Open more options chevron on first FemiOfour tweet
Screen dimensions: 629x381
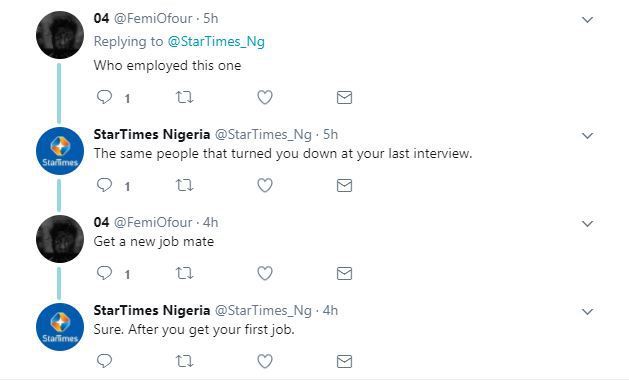[x=587, y=20]
